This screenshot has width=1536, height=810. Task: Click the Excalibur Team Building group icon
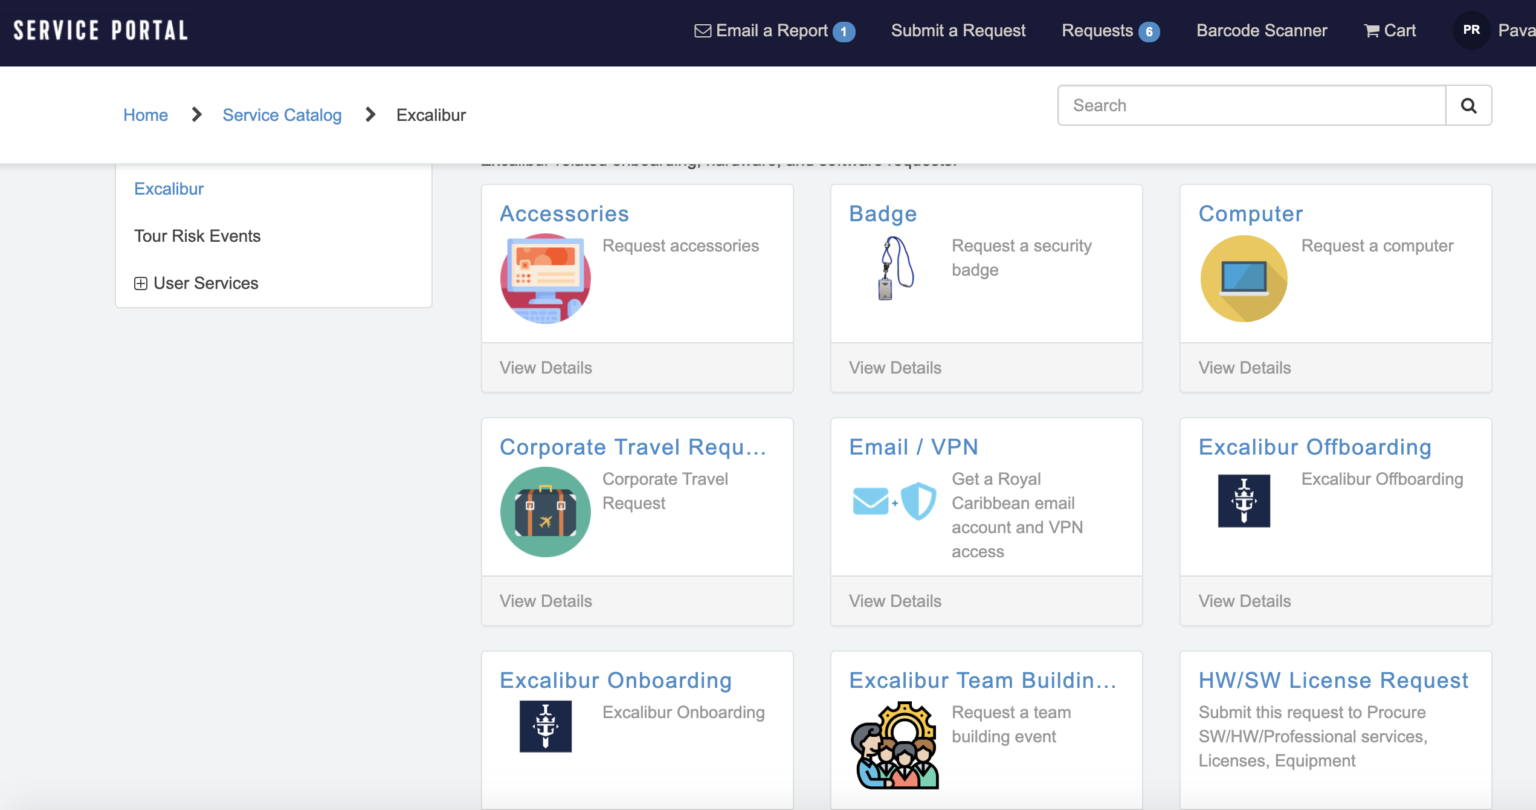[893, 745]
